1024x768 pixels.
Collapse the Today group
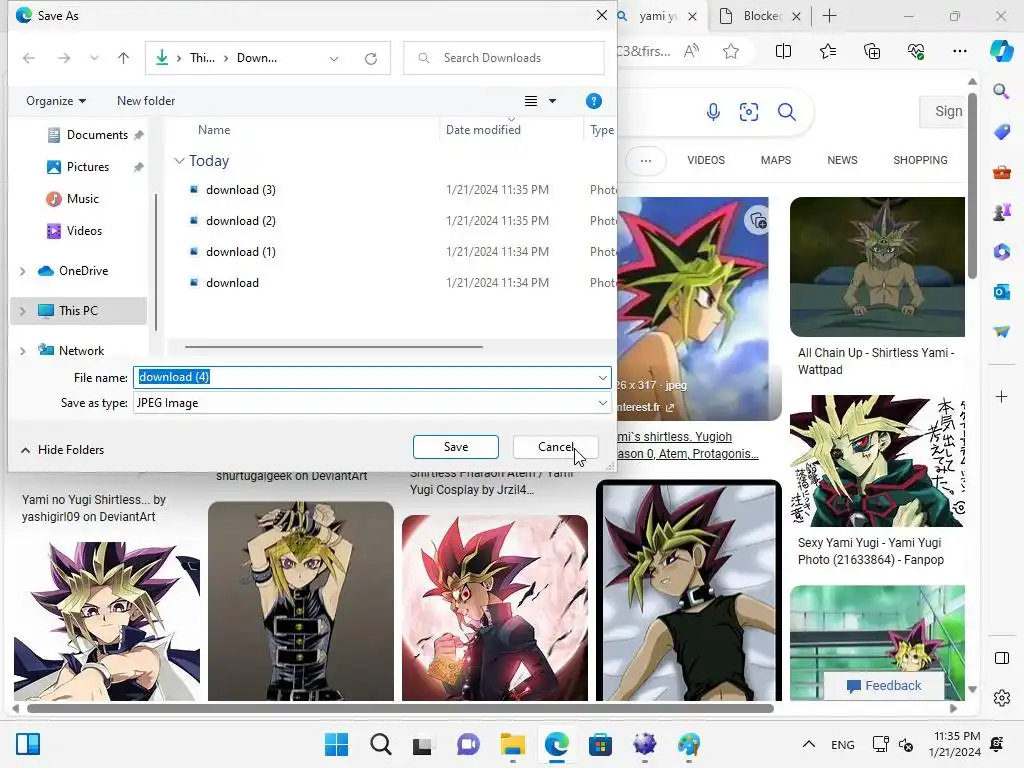coord(179,161)
